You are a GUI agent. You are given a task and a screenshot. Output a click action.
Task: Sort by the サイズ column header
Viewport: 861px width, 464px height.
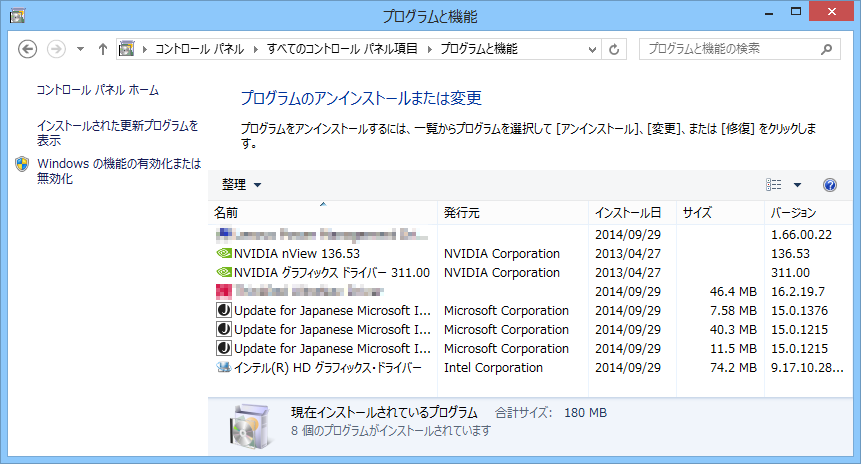[x=696, y=213]
